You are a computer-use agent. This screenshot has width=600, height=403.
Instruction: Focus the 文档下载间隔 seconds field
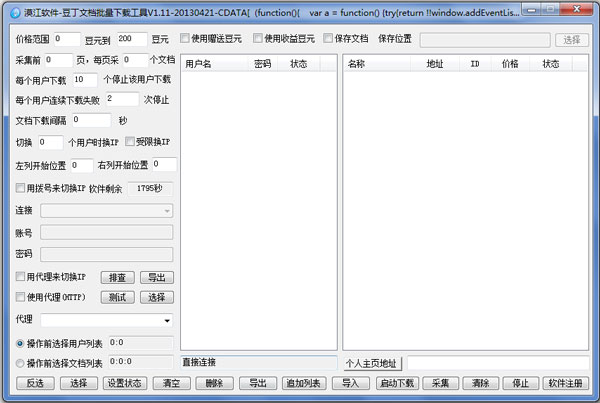click(x=91, y=120)
